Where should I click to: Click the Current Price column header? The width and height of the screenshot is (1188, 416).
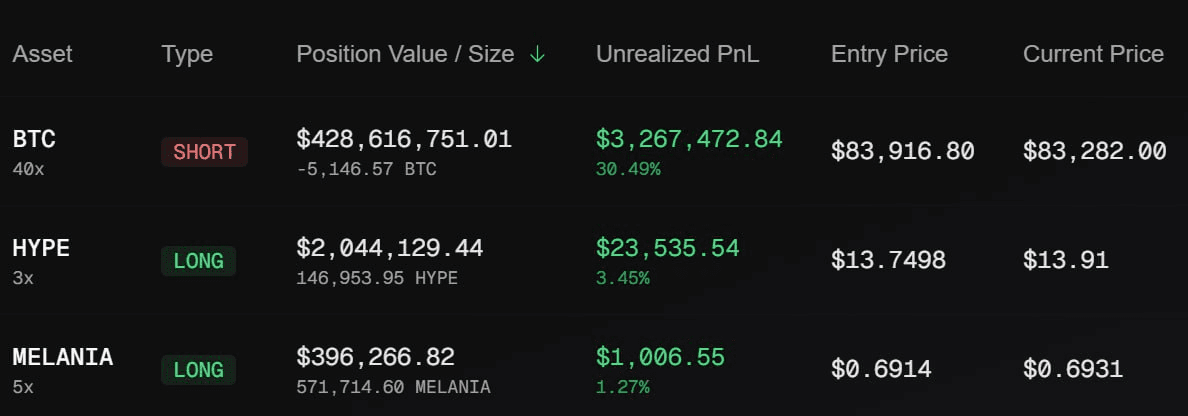point(1093,55)
